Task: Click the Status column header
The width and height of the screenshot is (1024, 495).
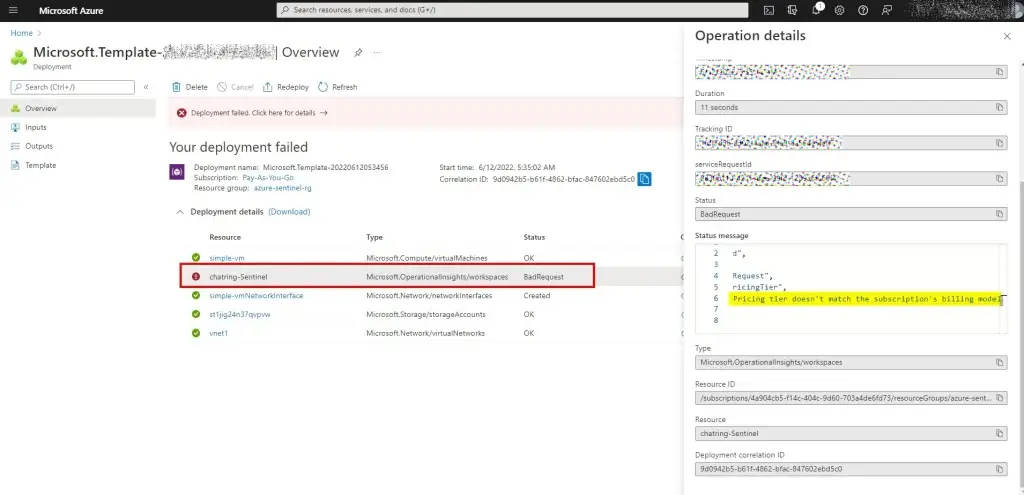Action: coord(534,238)
